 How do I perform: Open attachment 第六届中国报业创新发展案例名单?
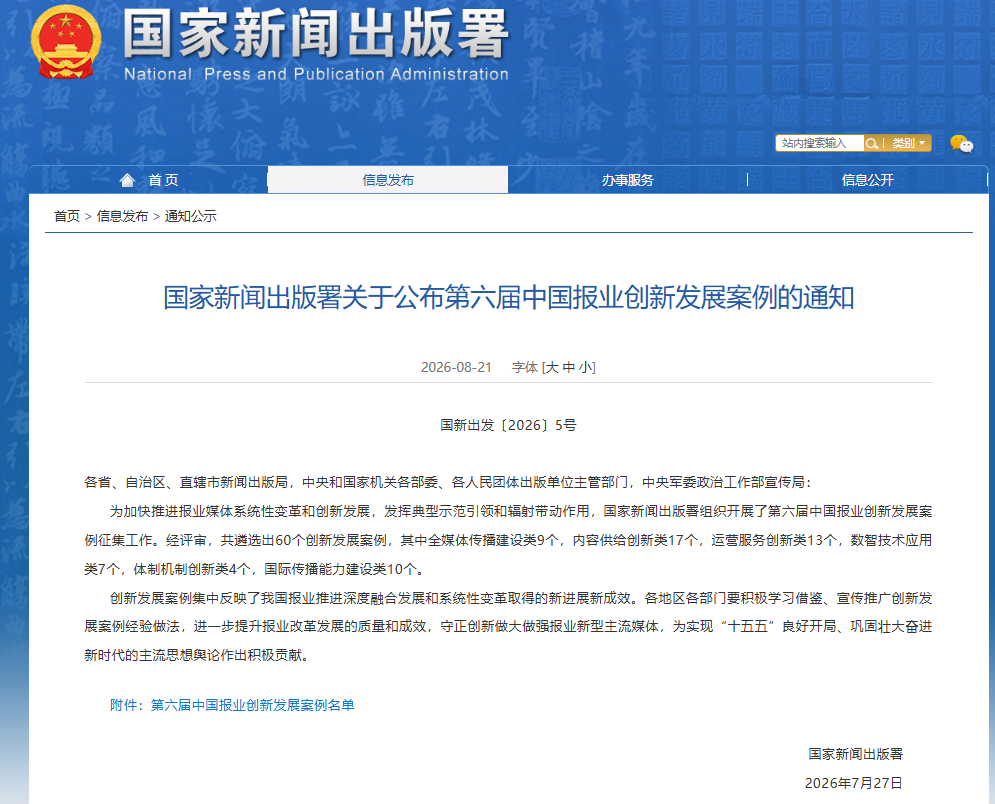[253, 705]
